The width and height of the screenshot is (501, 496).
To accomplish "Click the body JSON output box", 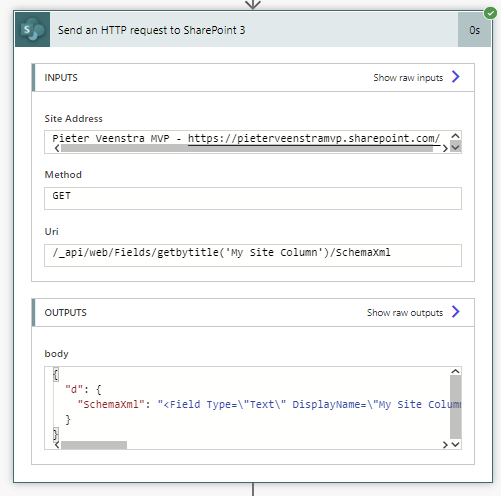I will click(253, 408).
